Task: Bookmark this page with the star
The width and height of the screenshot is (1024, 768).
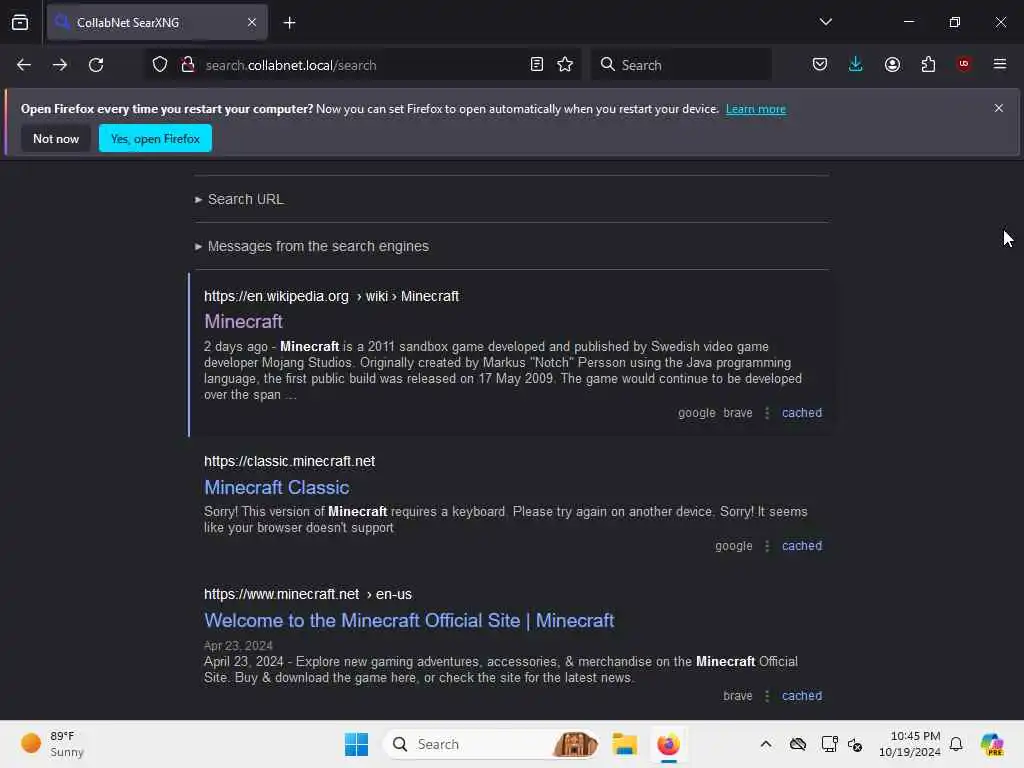Action: 565,64
